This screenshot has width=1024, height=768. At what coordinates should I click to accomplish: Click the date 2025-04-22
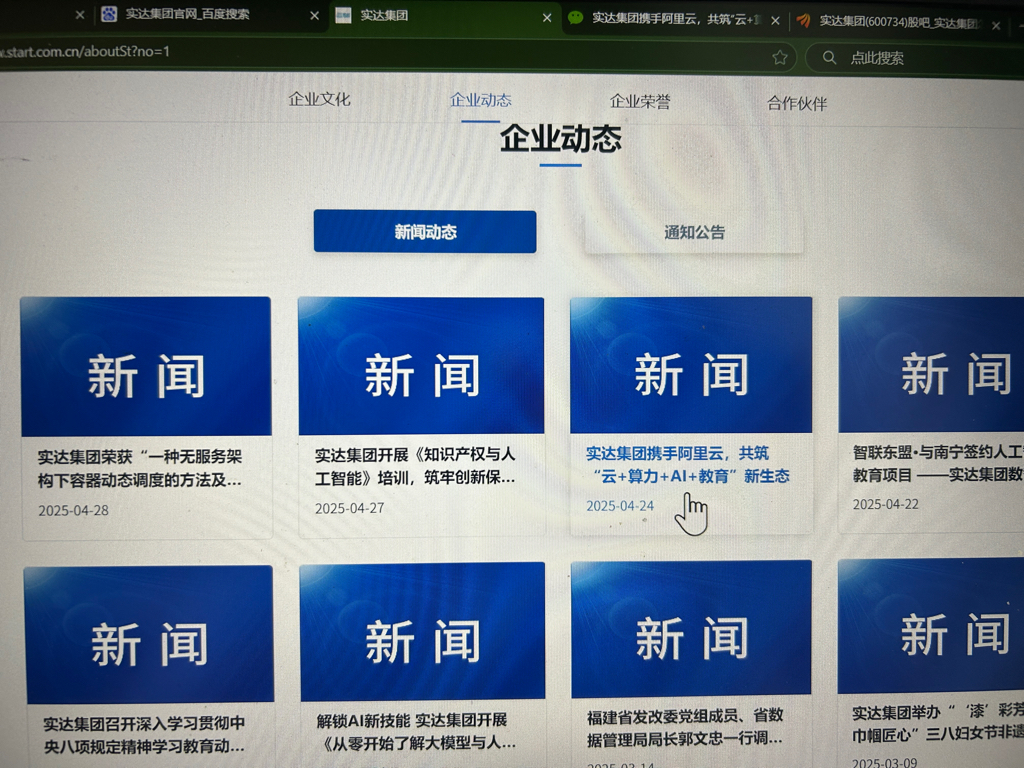click(886, 504)
